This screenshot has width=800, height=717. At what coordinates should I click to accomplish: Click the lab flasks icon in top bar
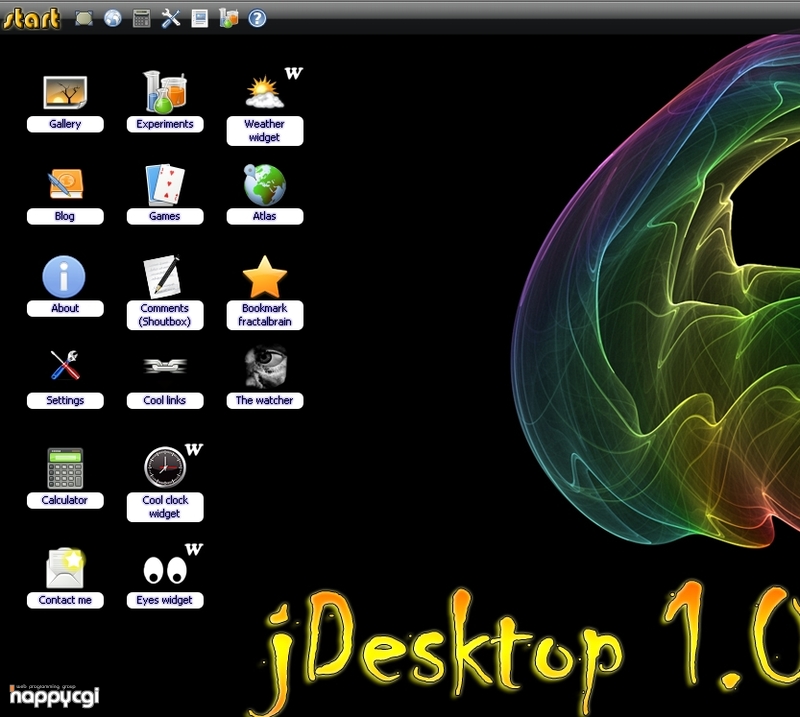pos(228,19)
